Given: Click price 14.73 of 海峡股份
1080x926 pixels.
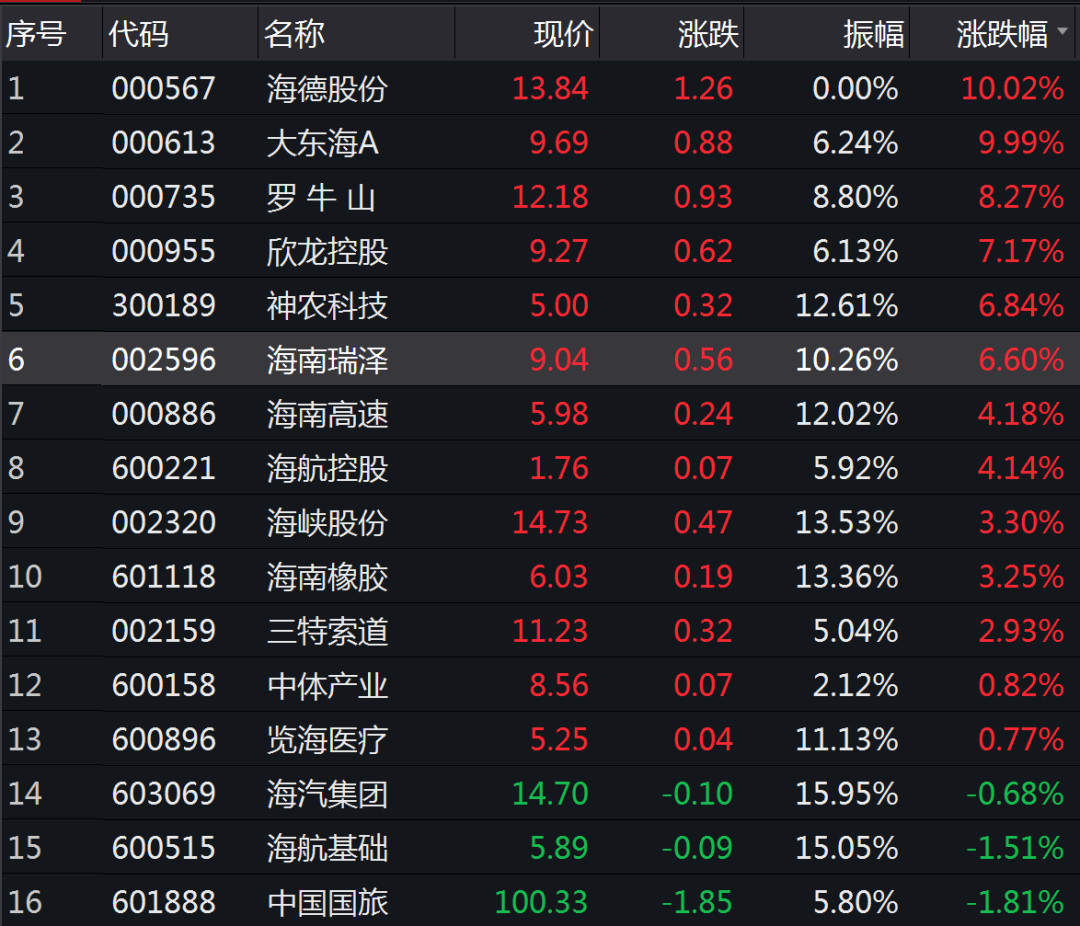Looking at the screenshot, I should [550, 523].
